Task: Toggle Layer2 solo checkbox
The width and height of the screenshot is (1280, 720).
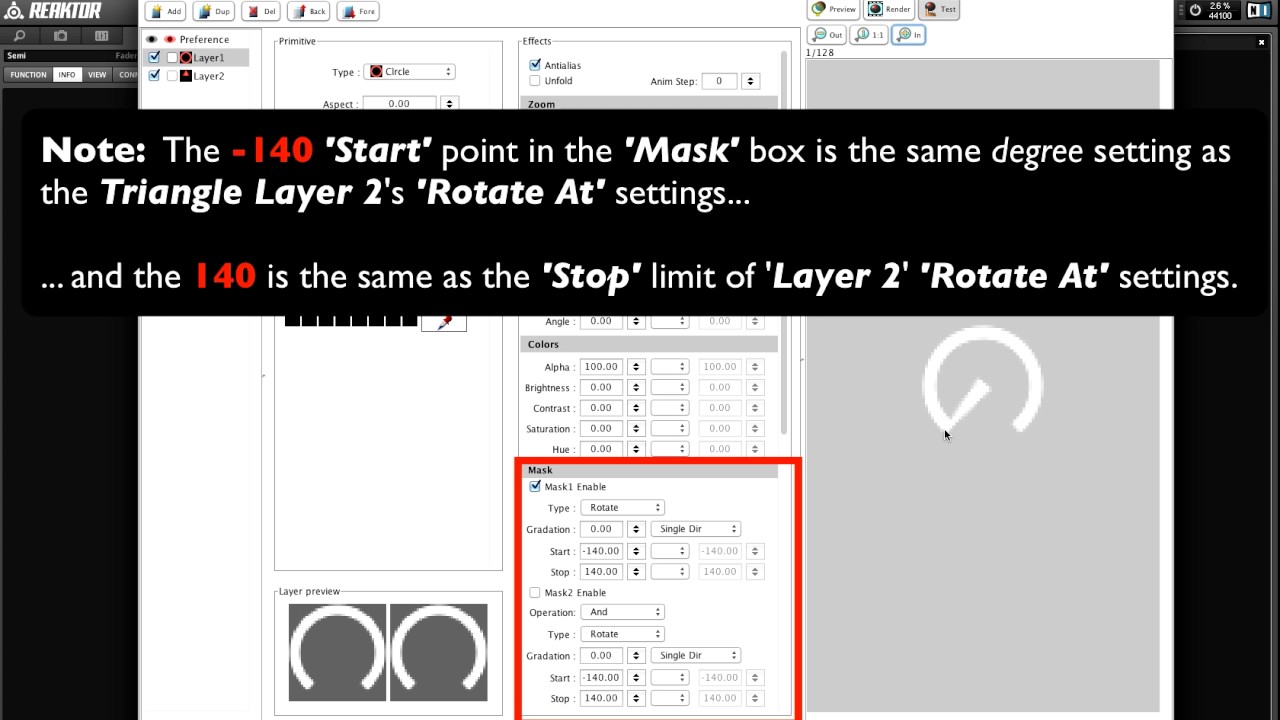Action: point(172,76)
